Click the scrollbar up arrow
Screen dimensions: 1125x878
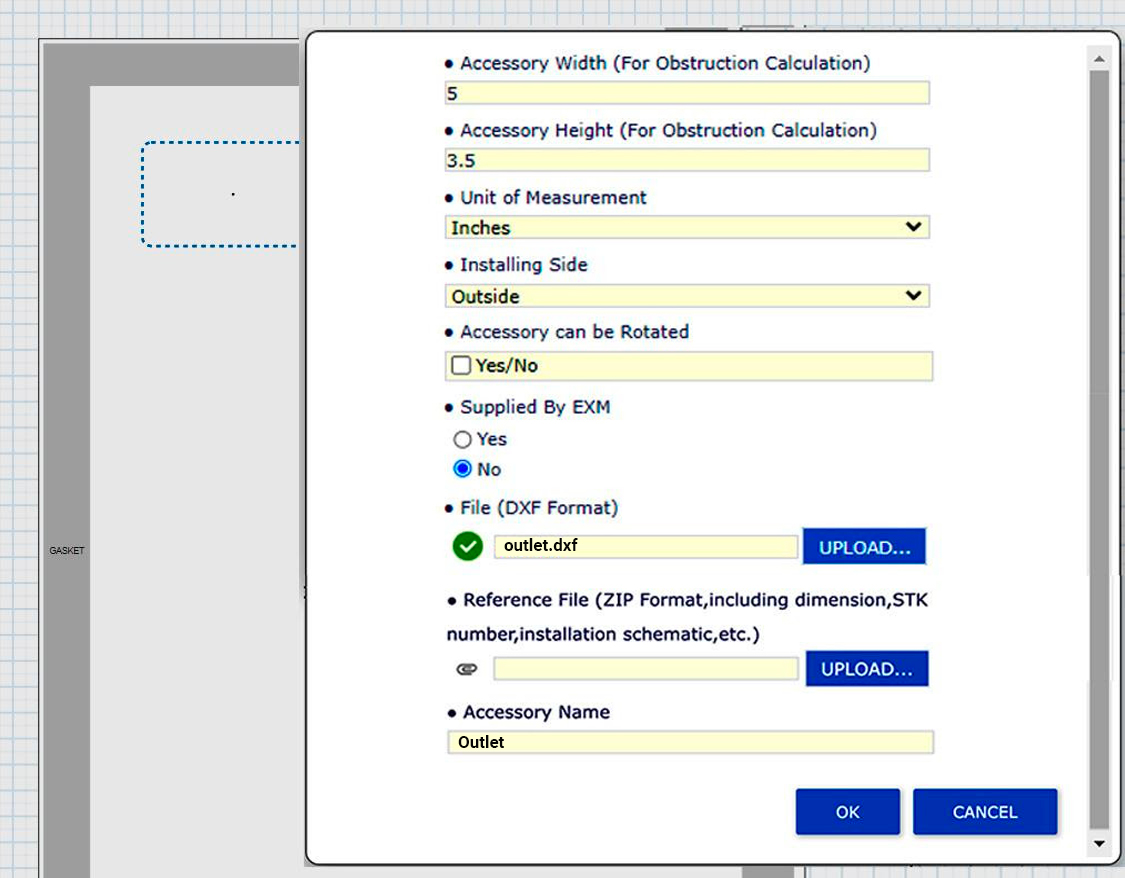click(x=1099, y=60)
